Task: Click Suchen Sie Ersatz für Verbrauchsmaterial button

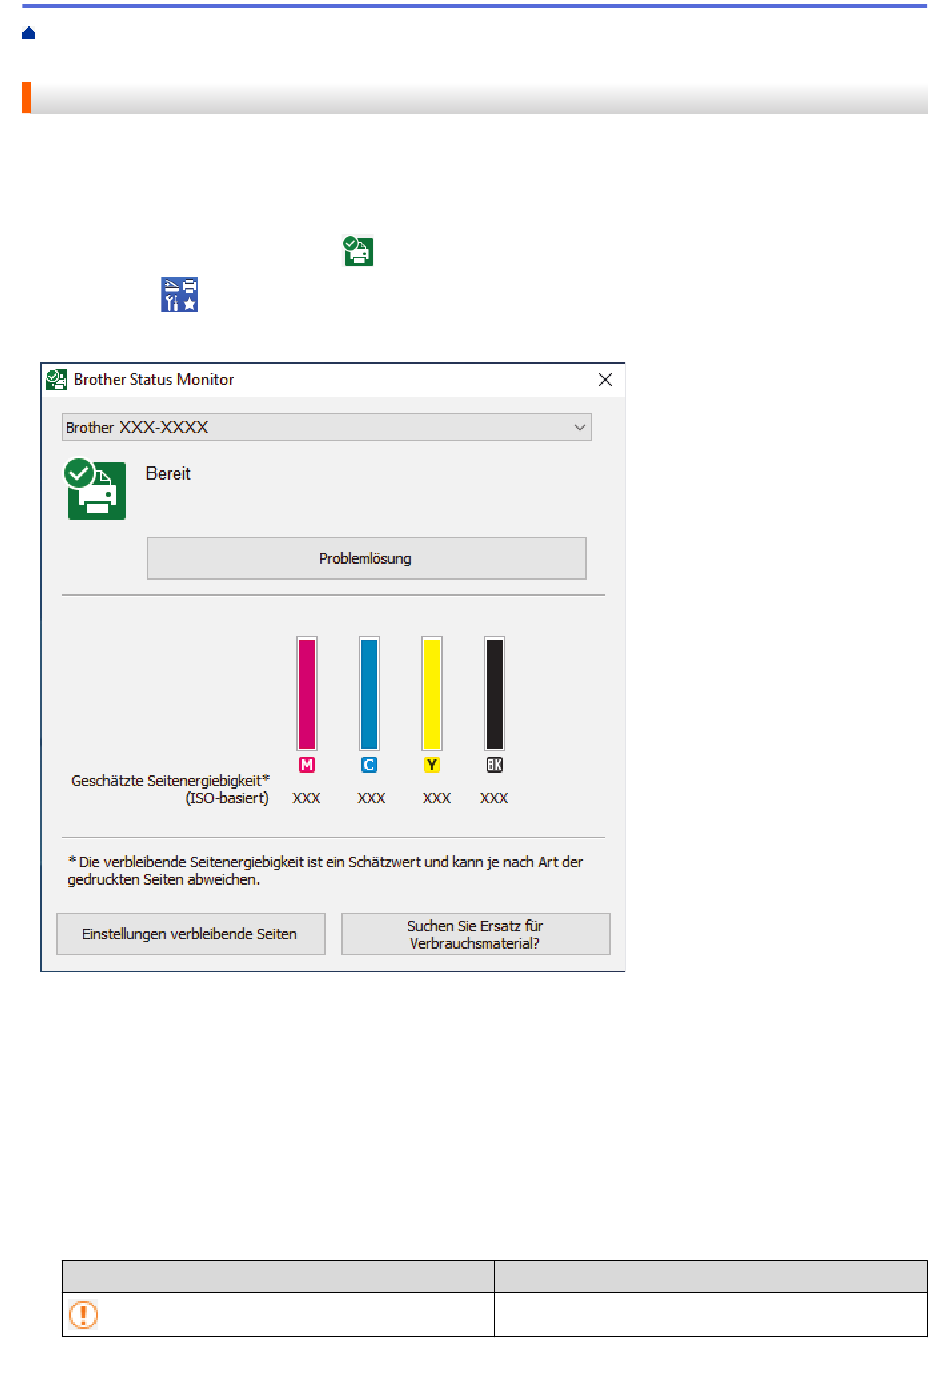Action: click(x=475, y=934)
